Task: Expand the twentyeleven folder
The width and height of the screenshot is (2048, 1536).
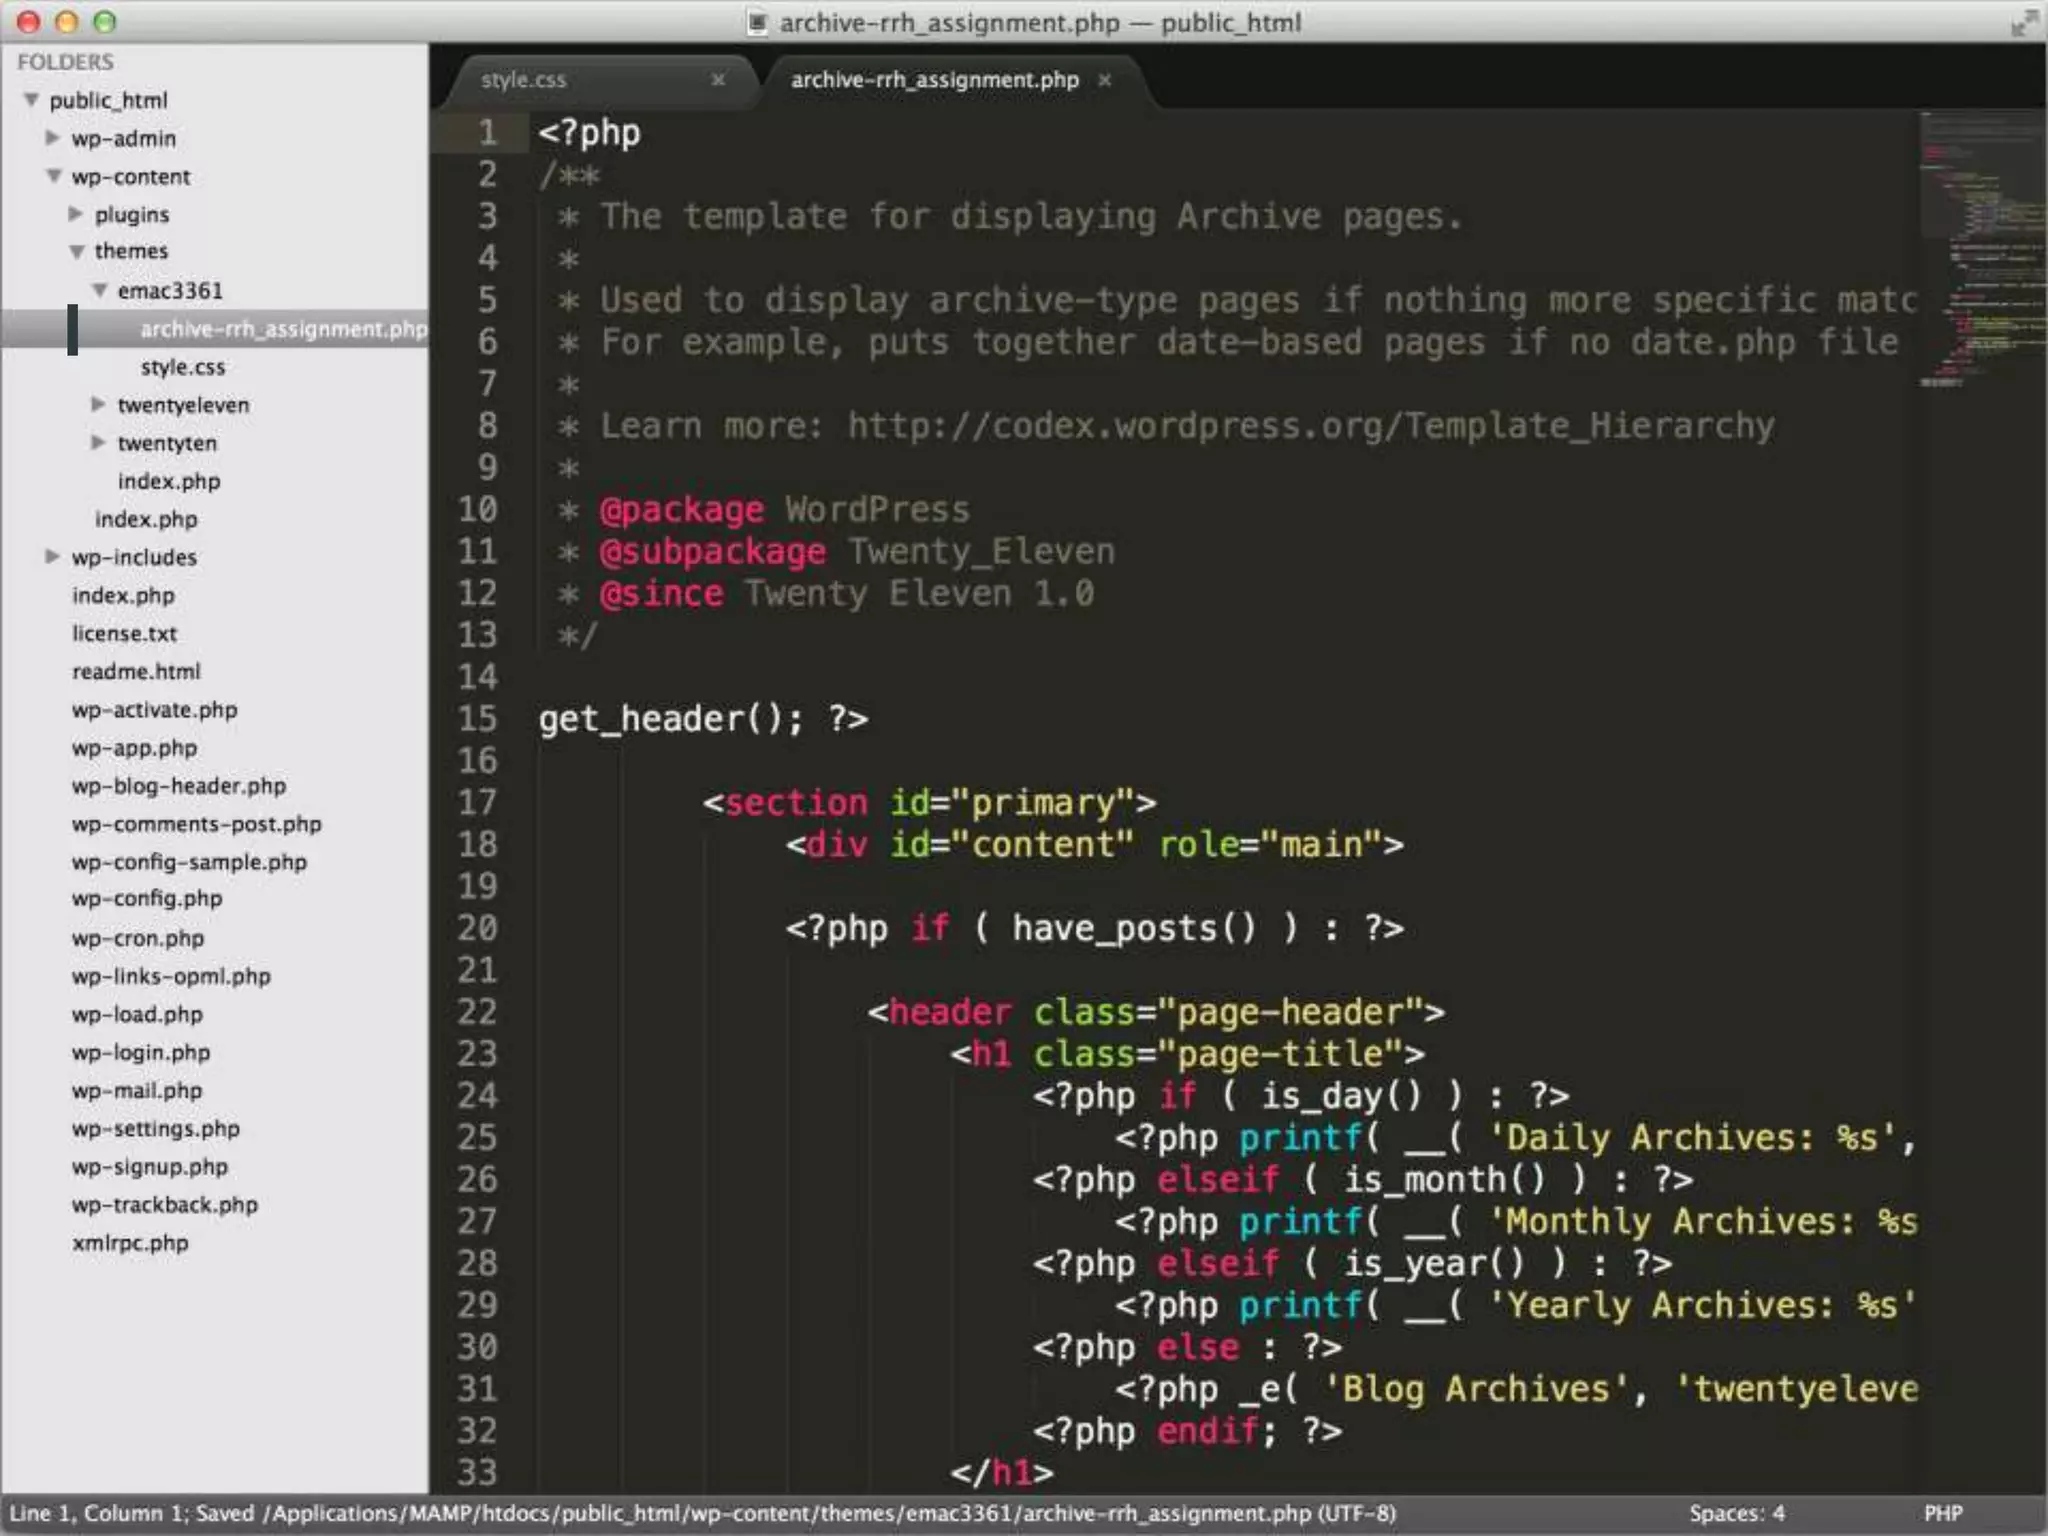Action: [98, 404]
